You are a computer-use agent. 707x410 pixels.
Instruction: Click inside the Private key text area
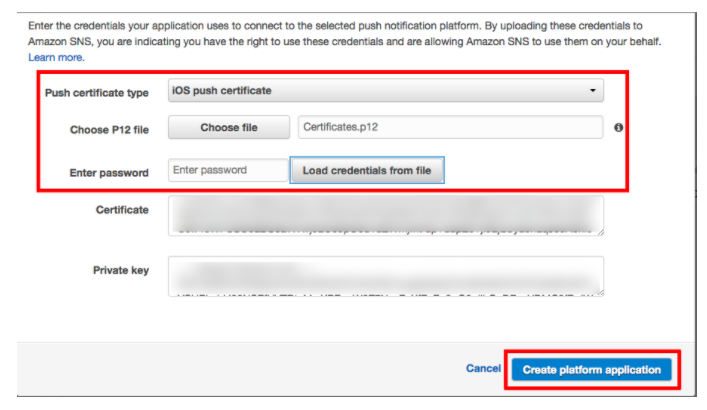(386, 277)
